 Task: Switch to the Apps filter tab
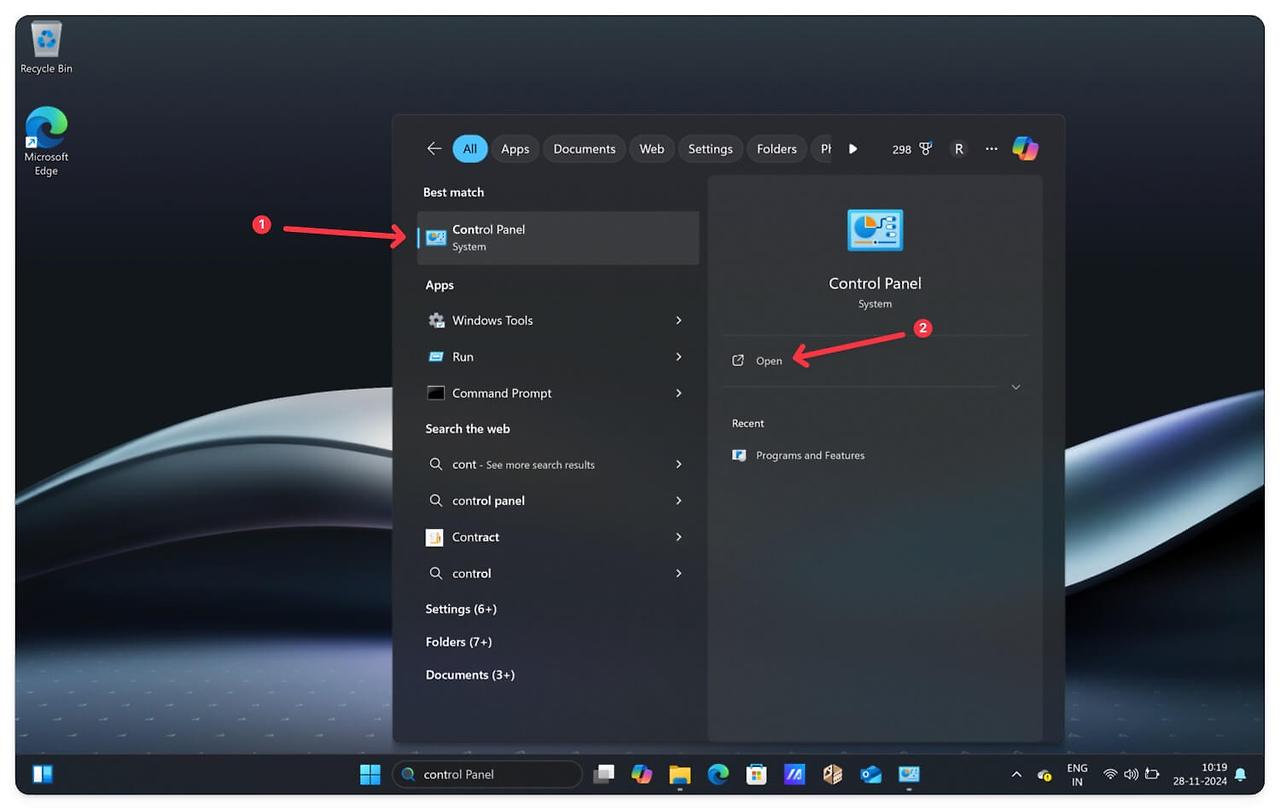[x=515, y=149]
